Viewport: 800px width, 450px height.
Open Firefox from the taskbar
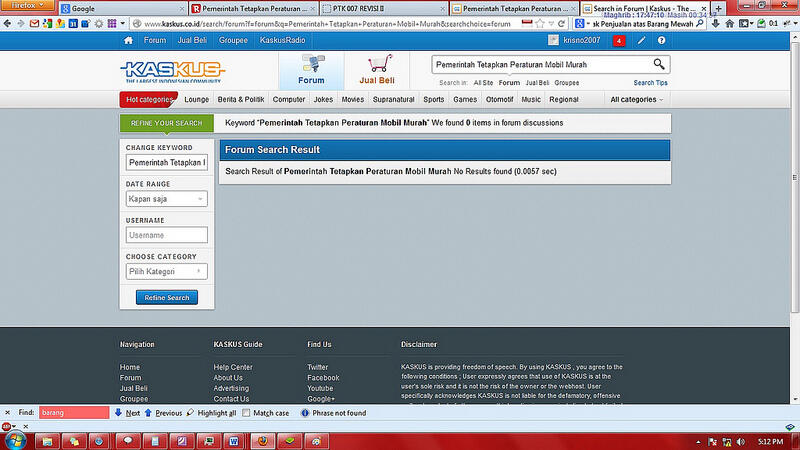click(x=263, y=441)
